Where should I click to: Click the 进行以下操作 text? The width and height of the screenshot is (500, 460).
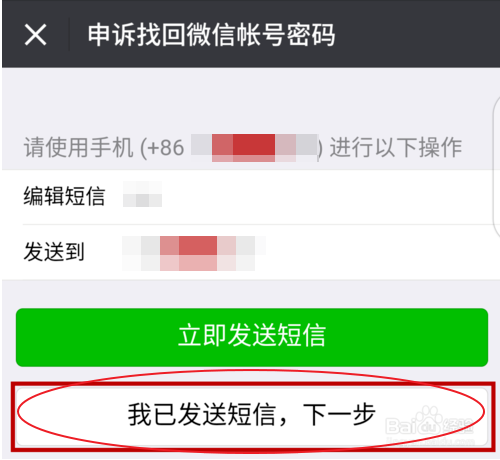(x=396, y=147)
